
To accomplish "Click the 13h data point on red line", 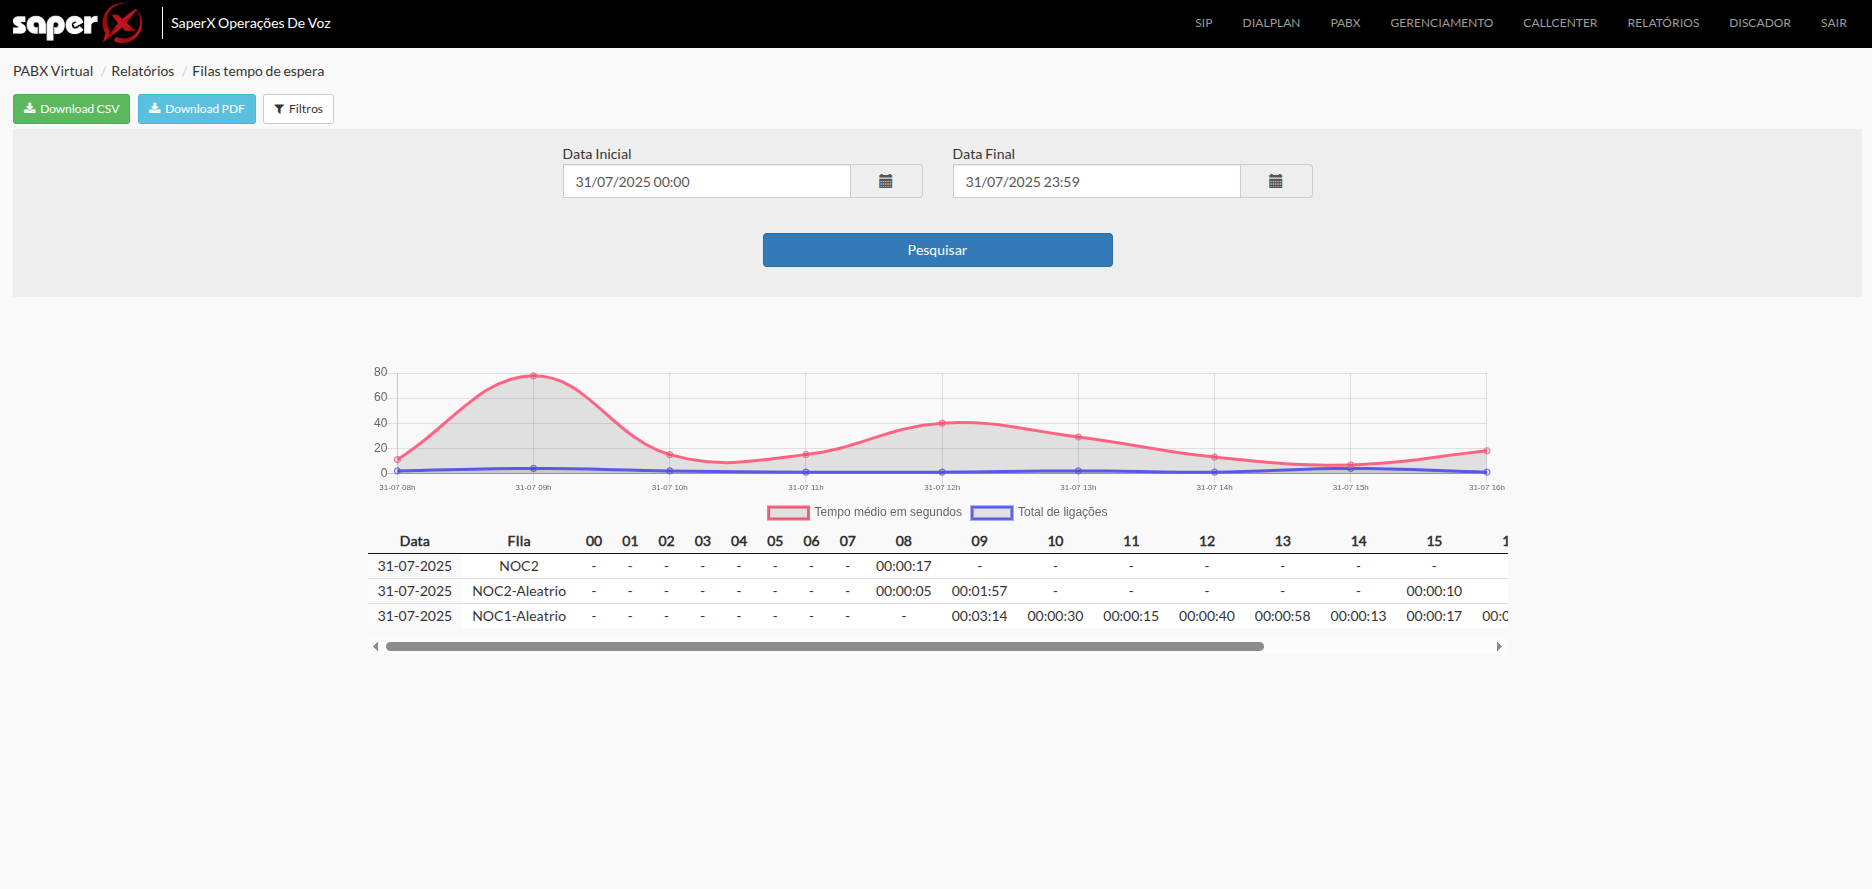I will pos(1078,437).
